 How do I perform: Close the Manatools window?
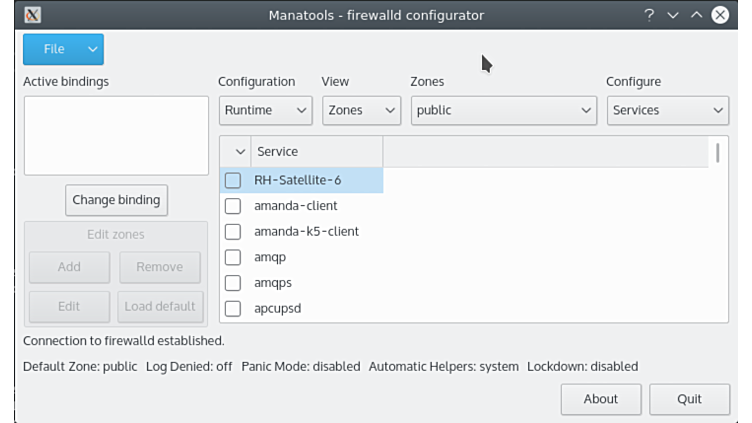pos(720,15)
